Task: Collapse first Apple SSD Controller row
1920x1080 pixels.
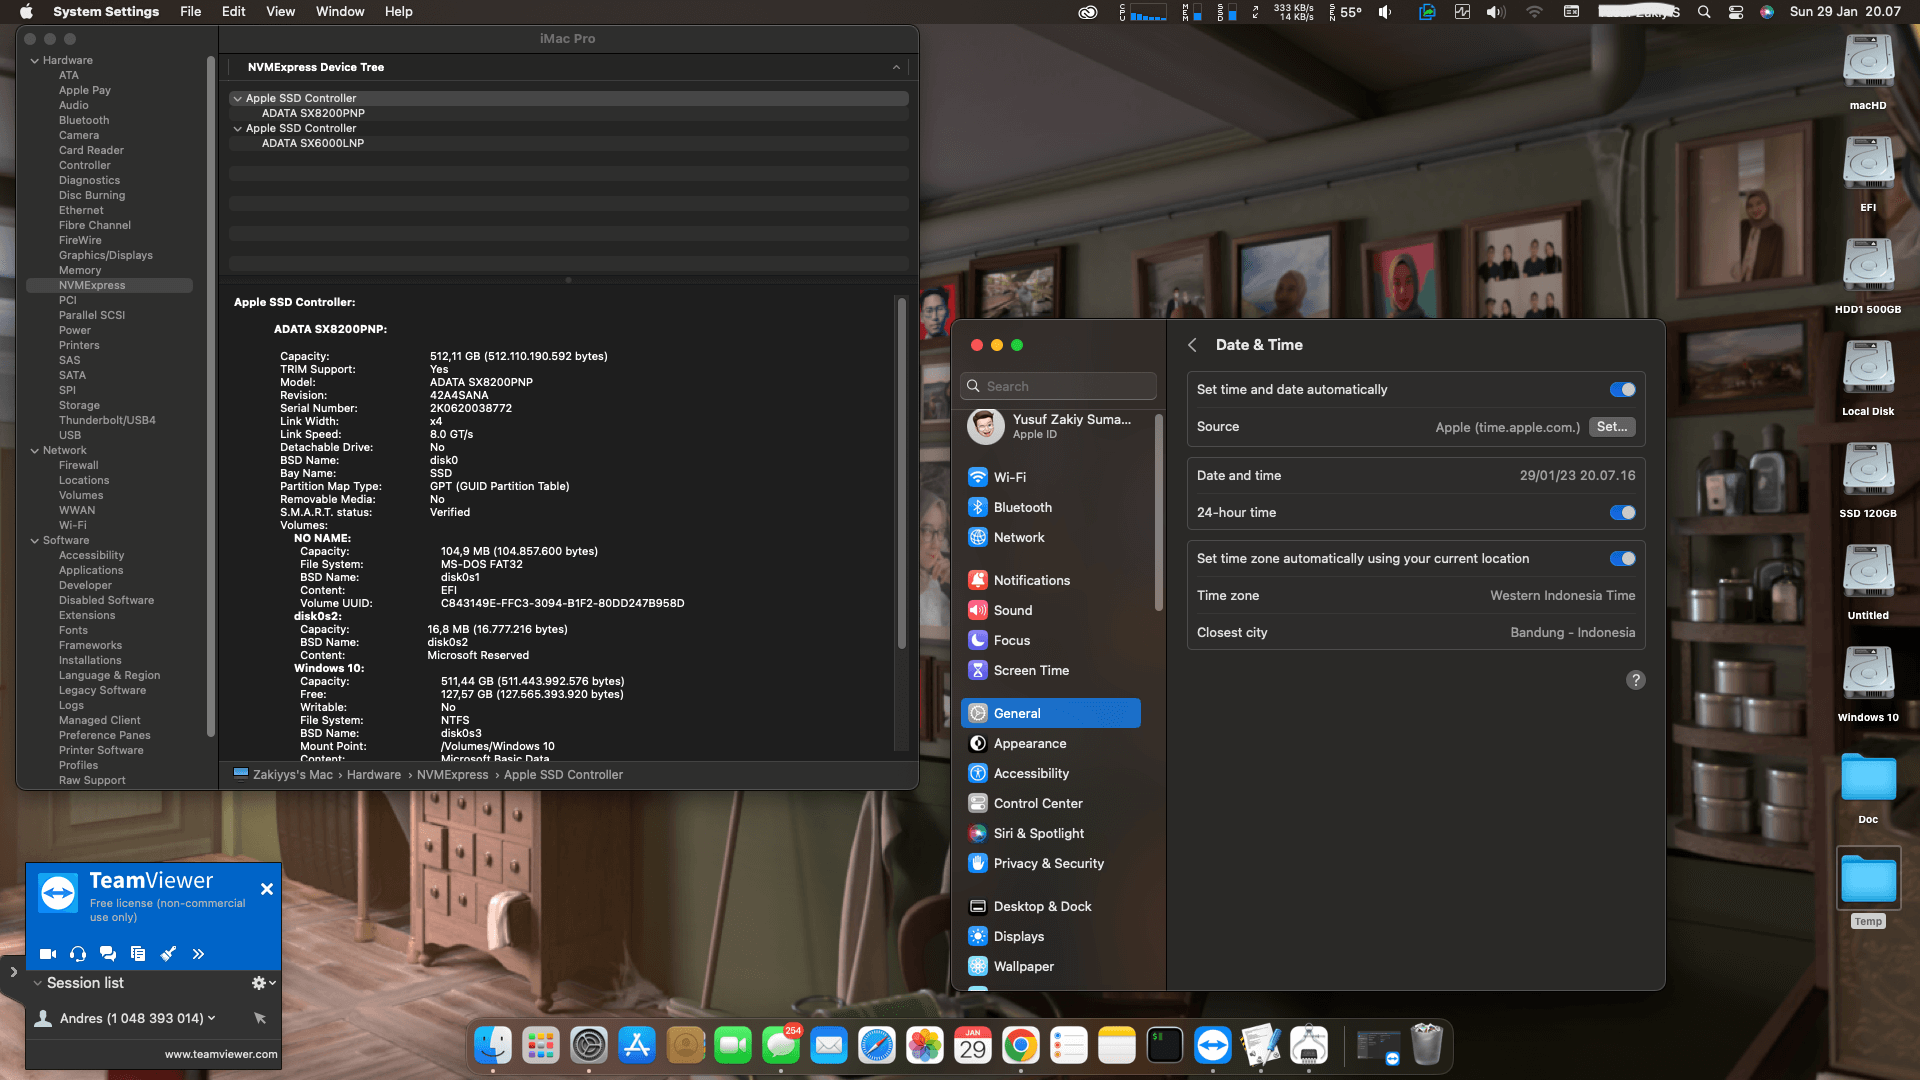Action: pos(237,99)
